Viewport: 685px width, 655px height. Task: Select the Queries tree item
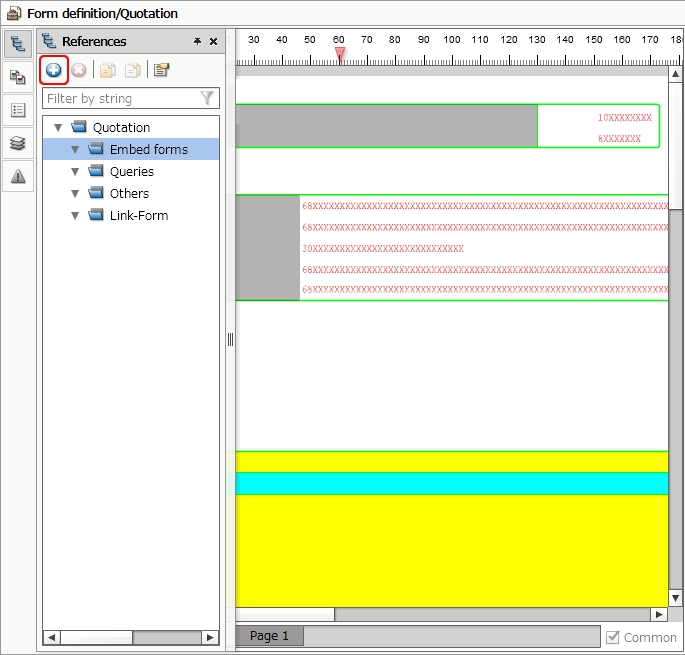(x=132, y=171)
